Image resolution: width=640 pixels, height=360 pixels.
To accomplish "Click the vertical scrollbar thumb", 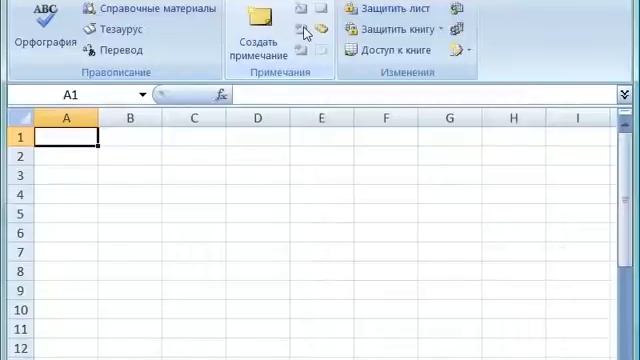I will pos(625,200).
